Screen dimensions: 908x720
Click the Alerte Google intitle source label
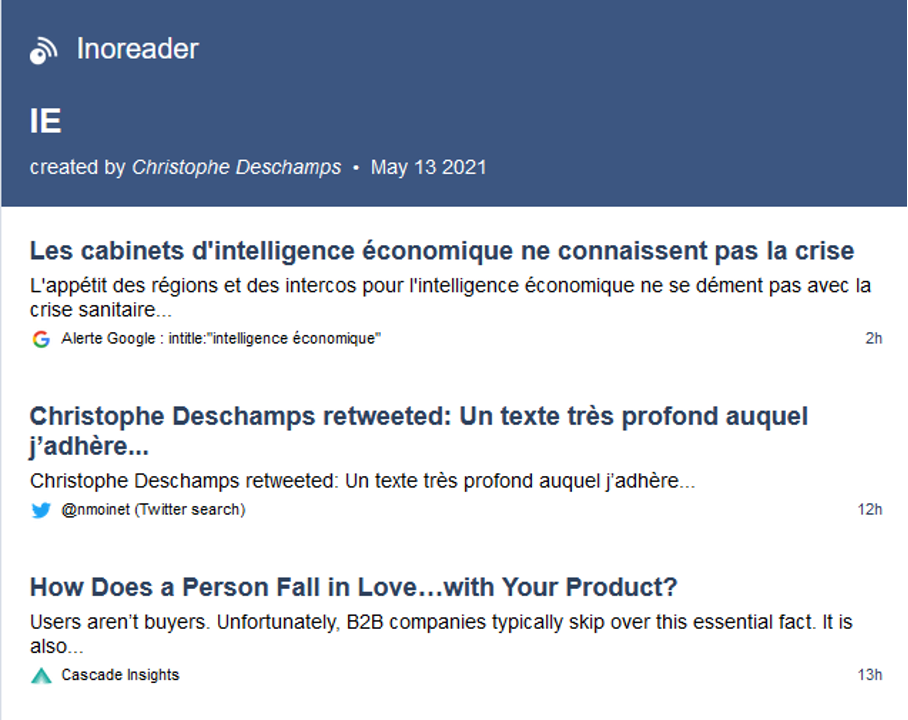coord(221,338)
